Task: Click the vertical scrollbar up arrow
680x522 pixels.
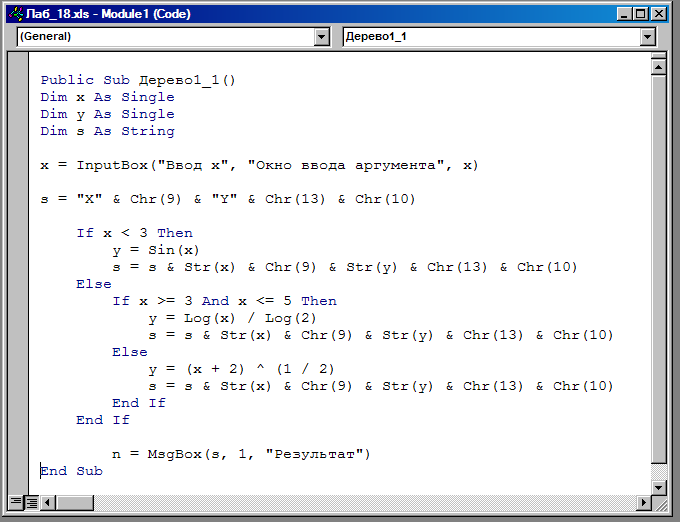Action: (659, 68)
